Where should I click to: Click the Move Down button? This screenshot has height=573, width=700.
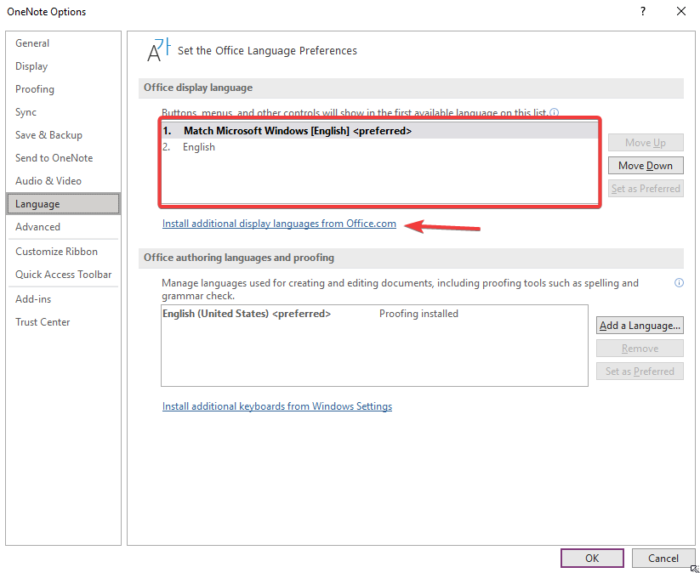coord(646,166)
